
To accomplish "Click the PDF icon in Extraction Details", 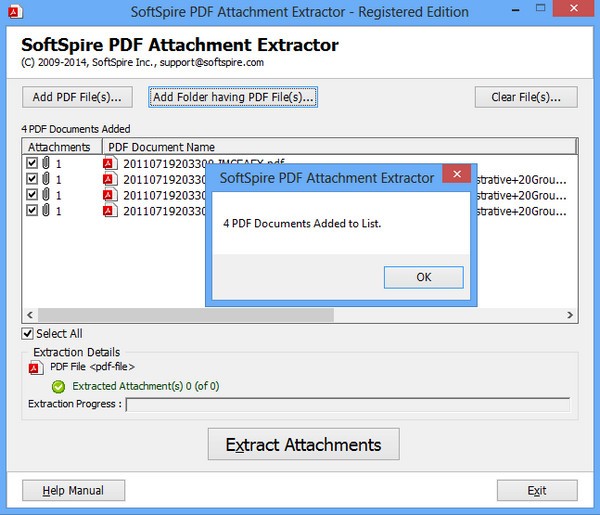I will (x=36, y=368).
